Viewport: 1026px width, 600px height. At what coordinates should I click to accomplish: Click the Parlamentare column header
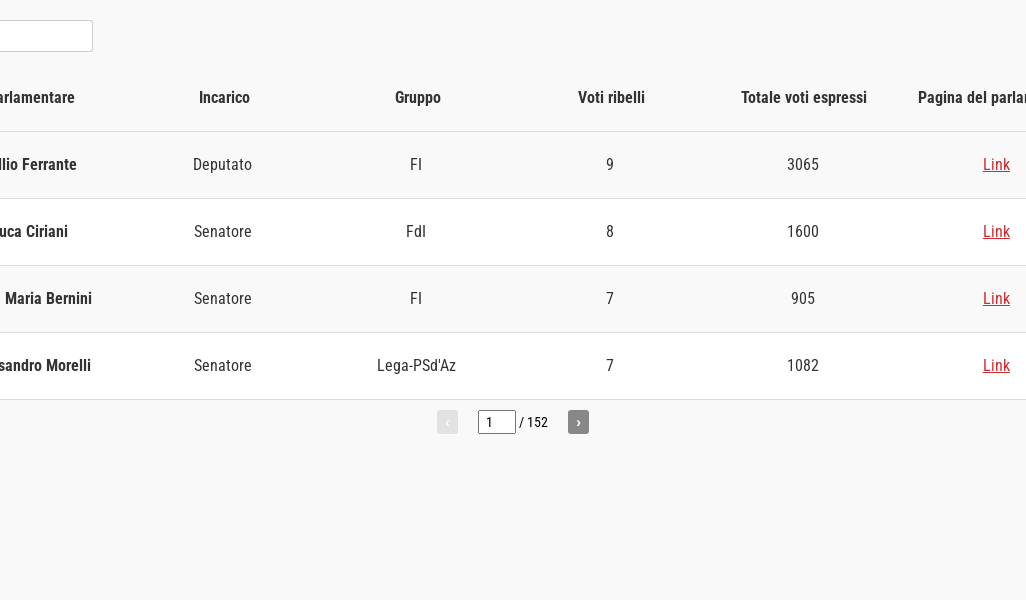tap(37, 98)
